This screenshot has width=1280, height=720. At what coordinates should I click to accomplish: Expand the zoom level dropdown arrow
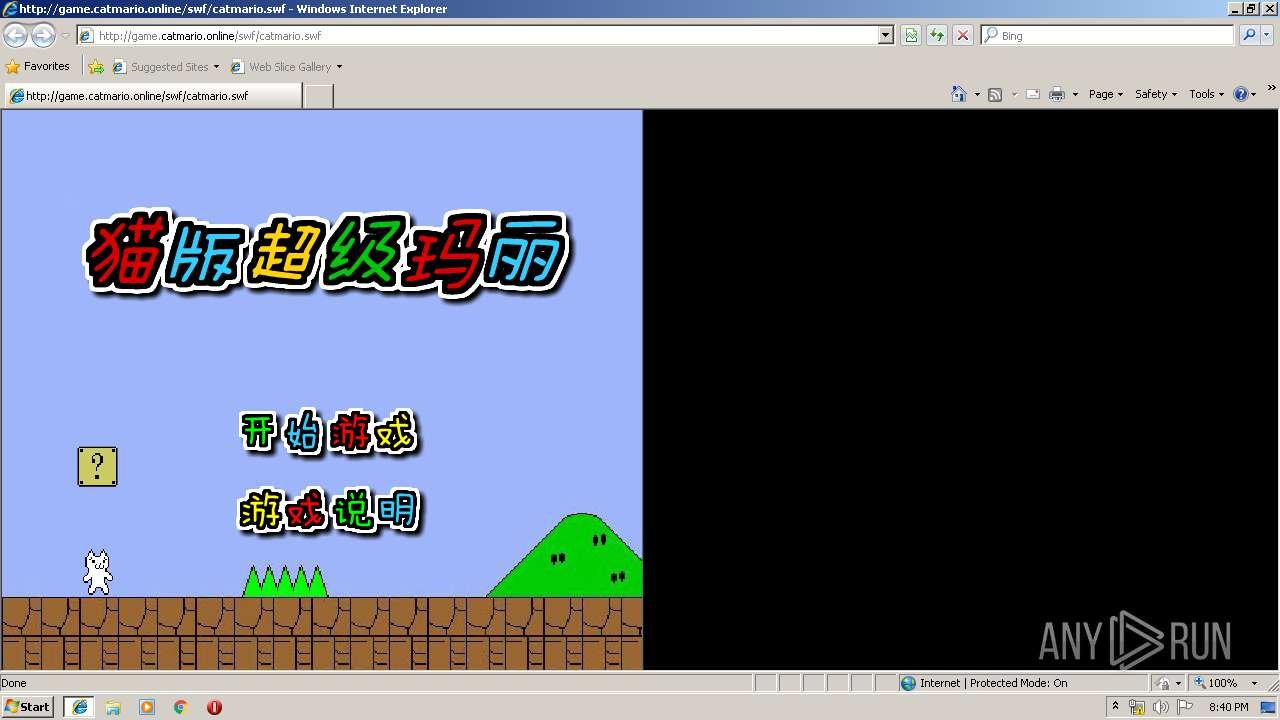(1254, 683)
